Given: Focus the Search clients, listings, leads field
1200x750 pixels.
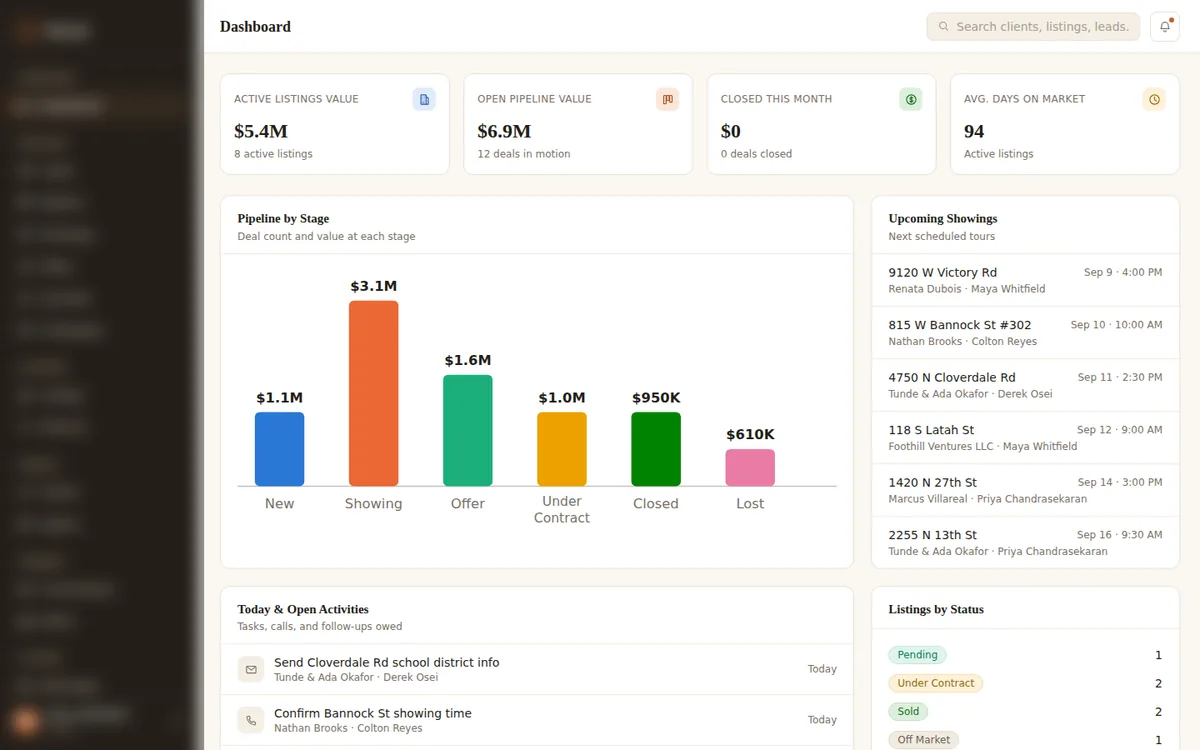Looking at the screenshot, I should (1033, 27).
